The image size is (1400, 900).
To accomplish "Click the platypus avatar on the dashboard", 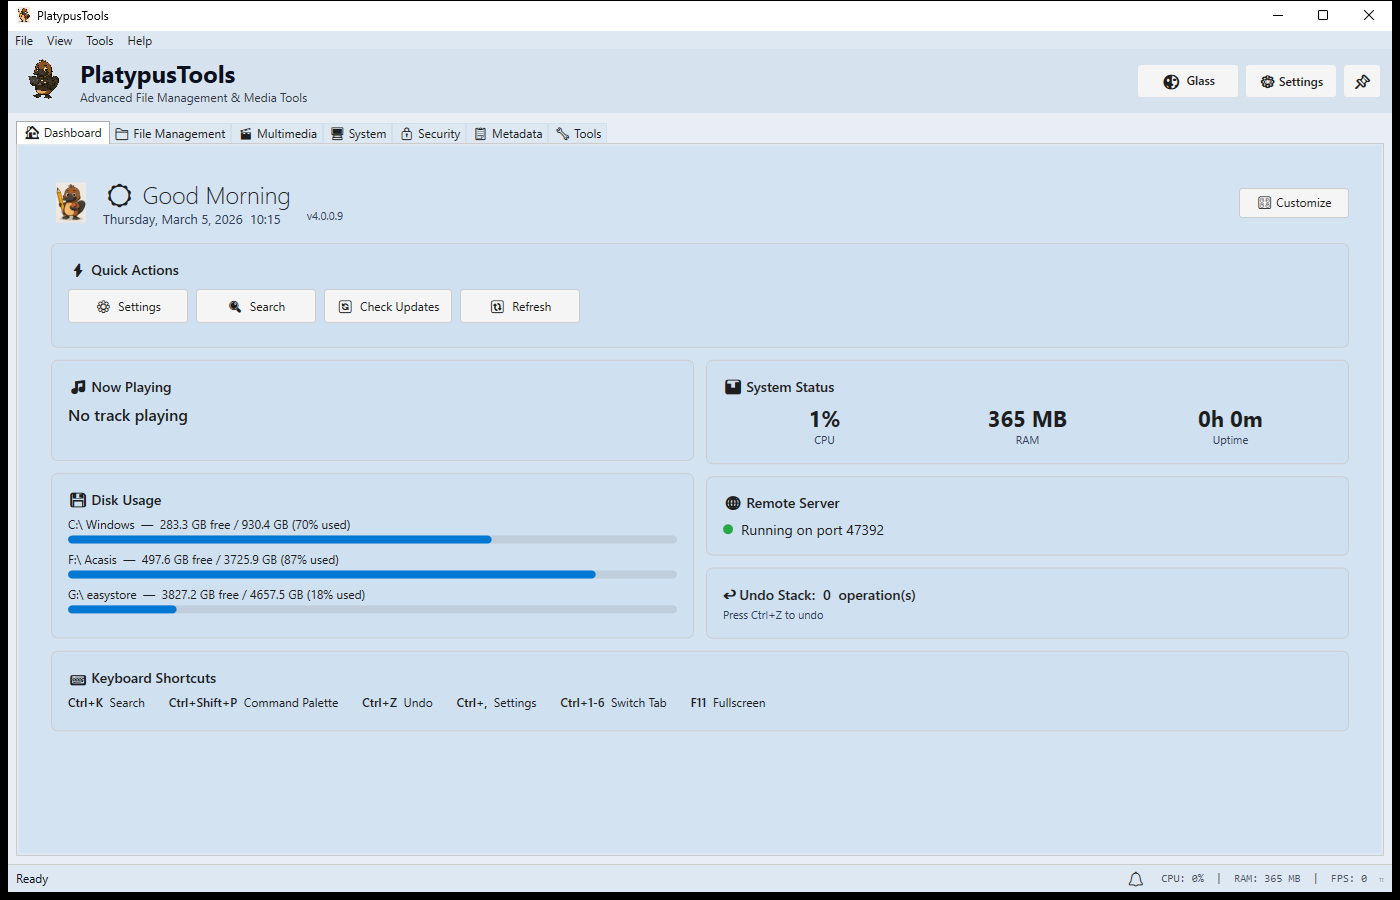I will click(x=71, y=202).
